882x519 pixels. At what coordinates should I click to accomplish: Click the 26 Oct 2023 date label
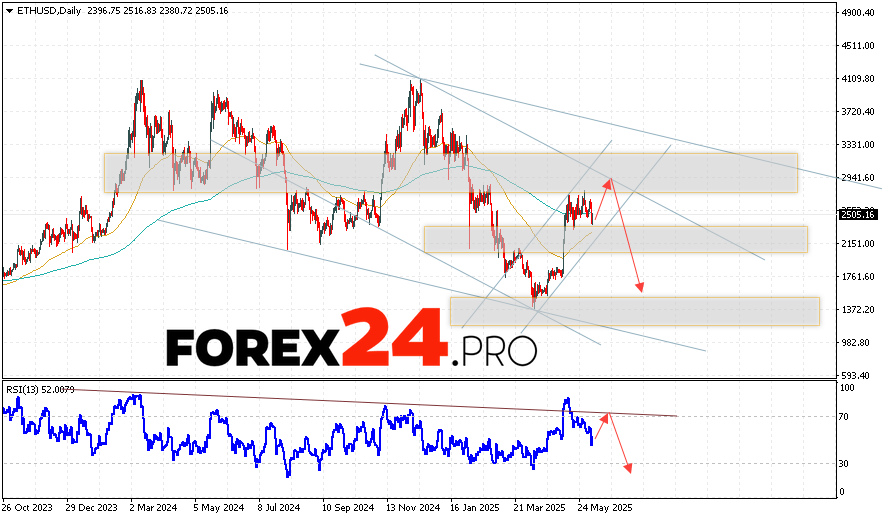(28, 507)
